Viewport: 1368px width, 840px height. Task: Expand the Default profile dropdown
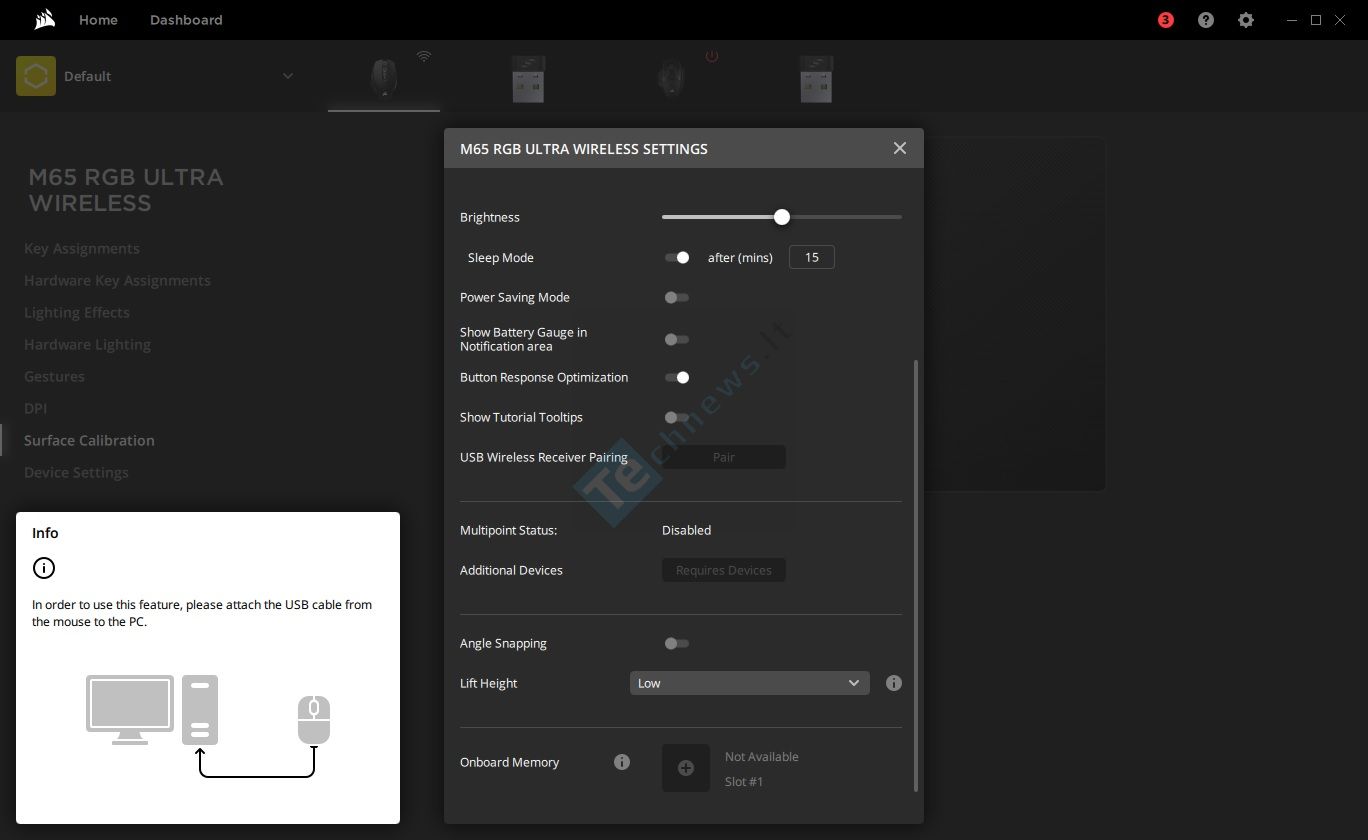click(287, 76)
